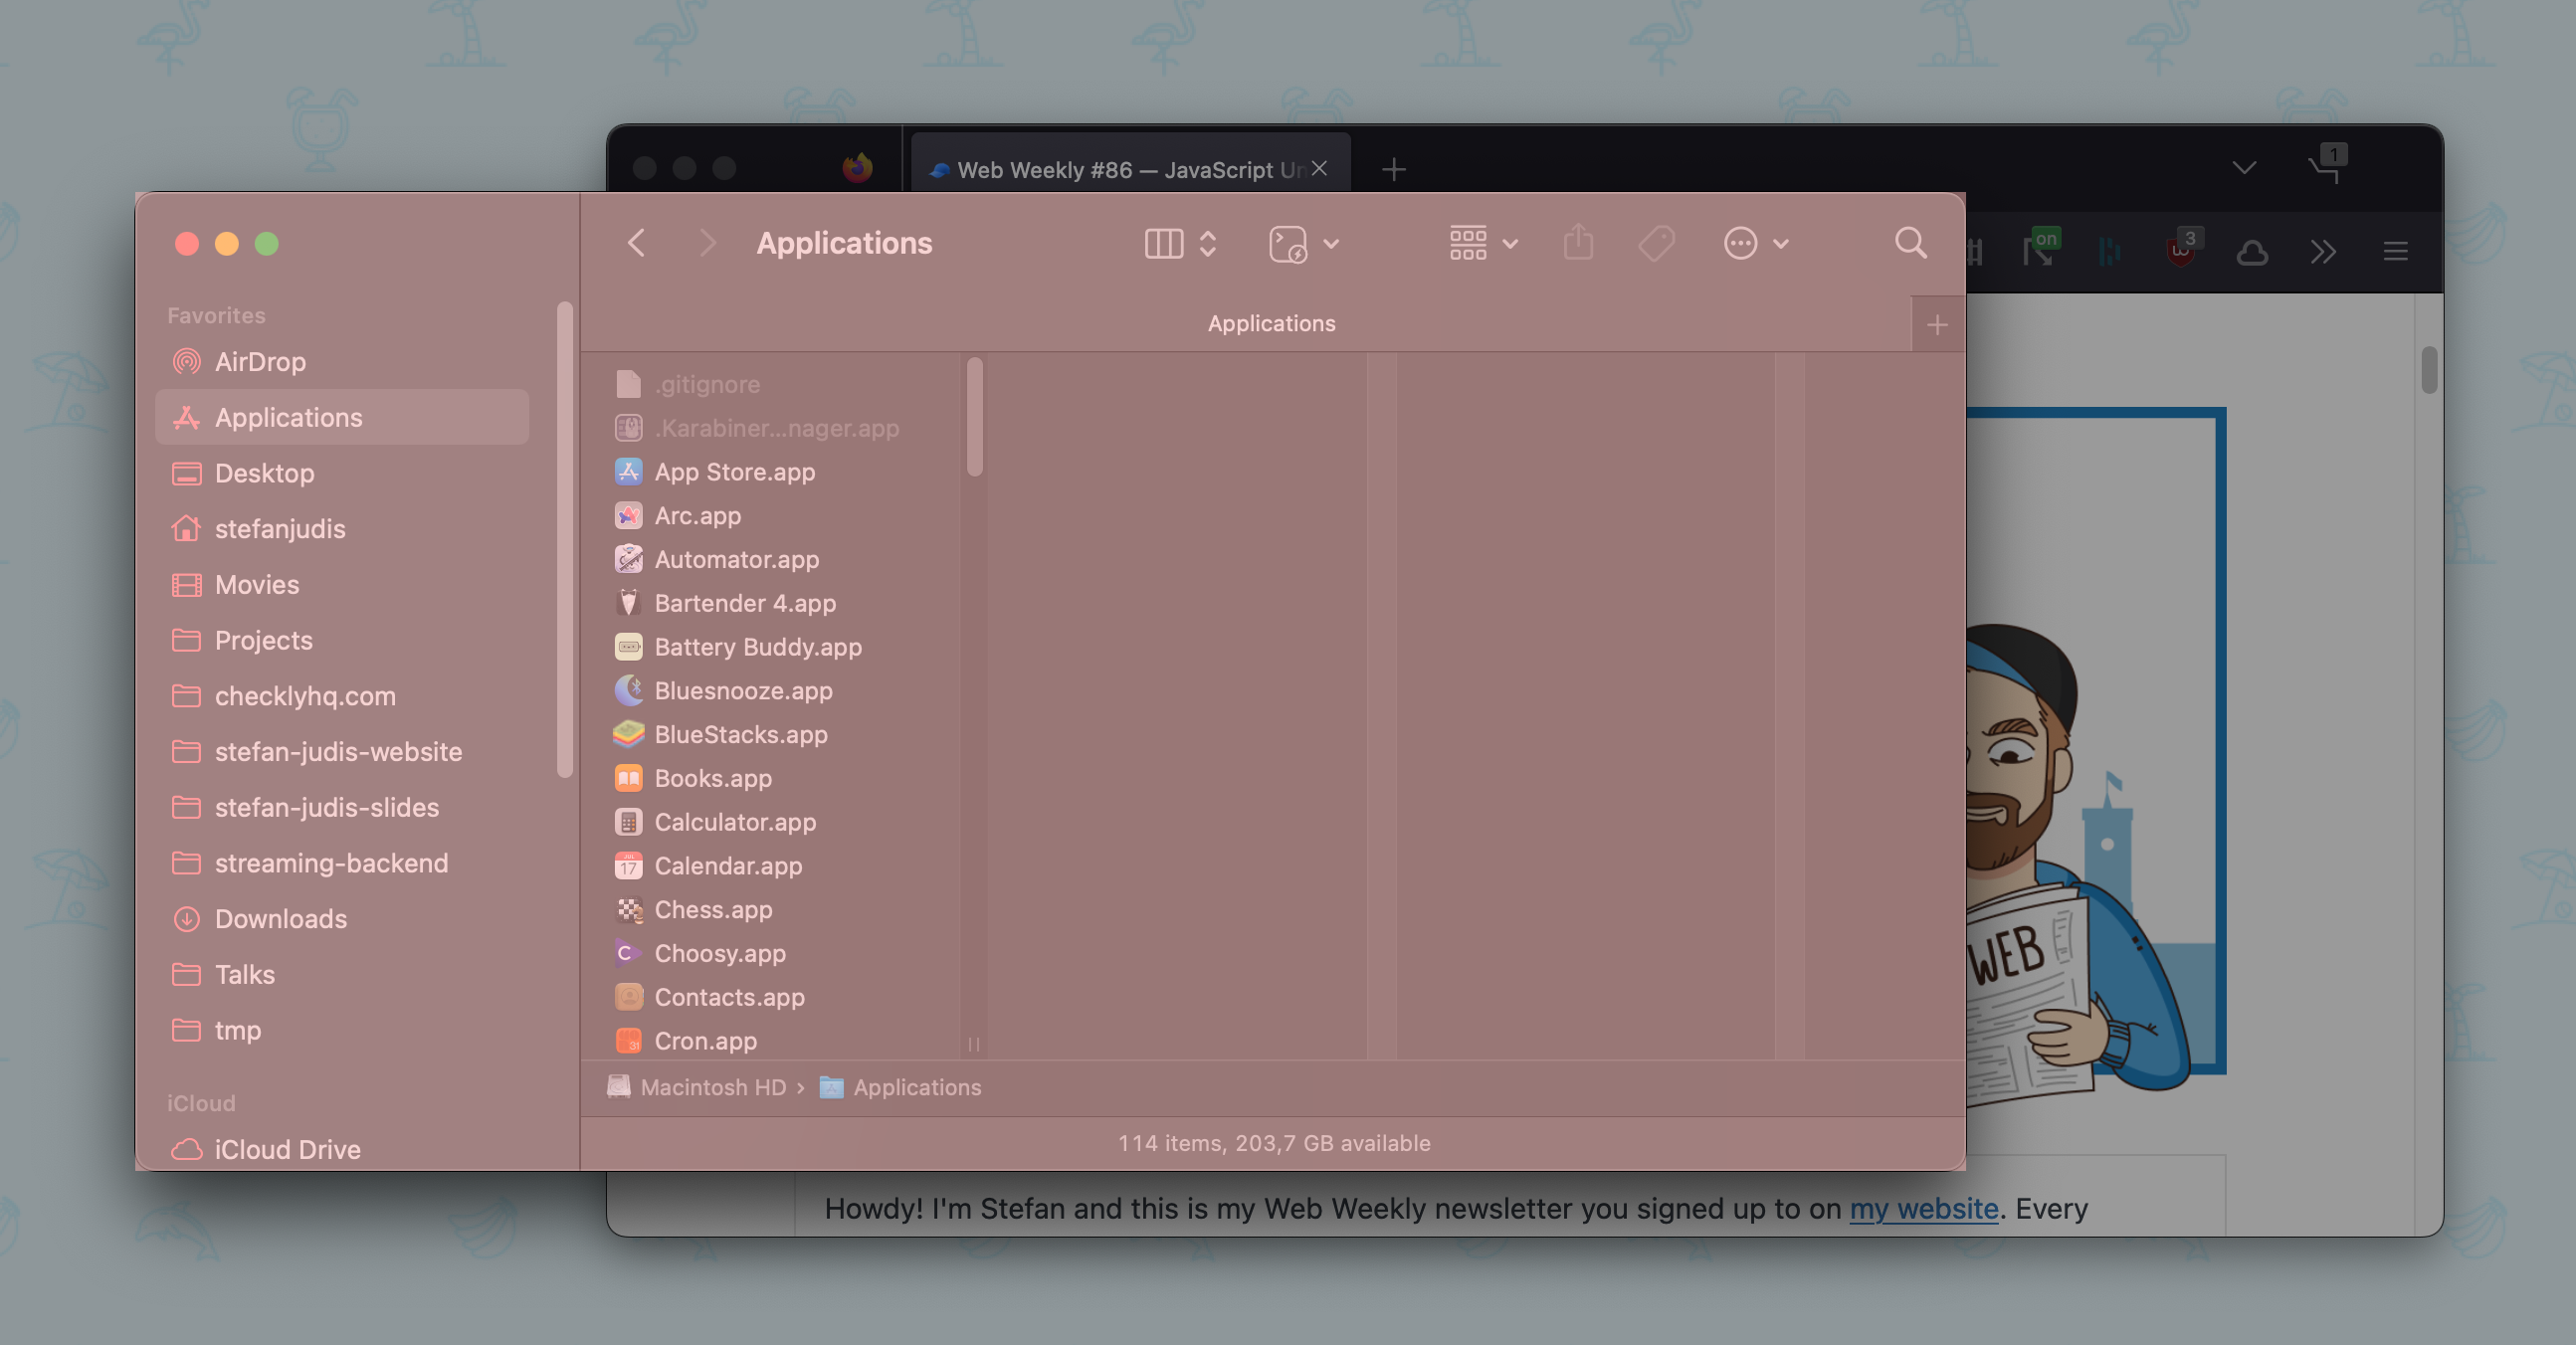2576x1345 pixels.
Task: Select BlueStacks.app icon in list
Action: 628,734
